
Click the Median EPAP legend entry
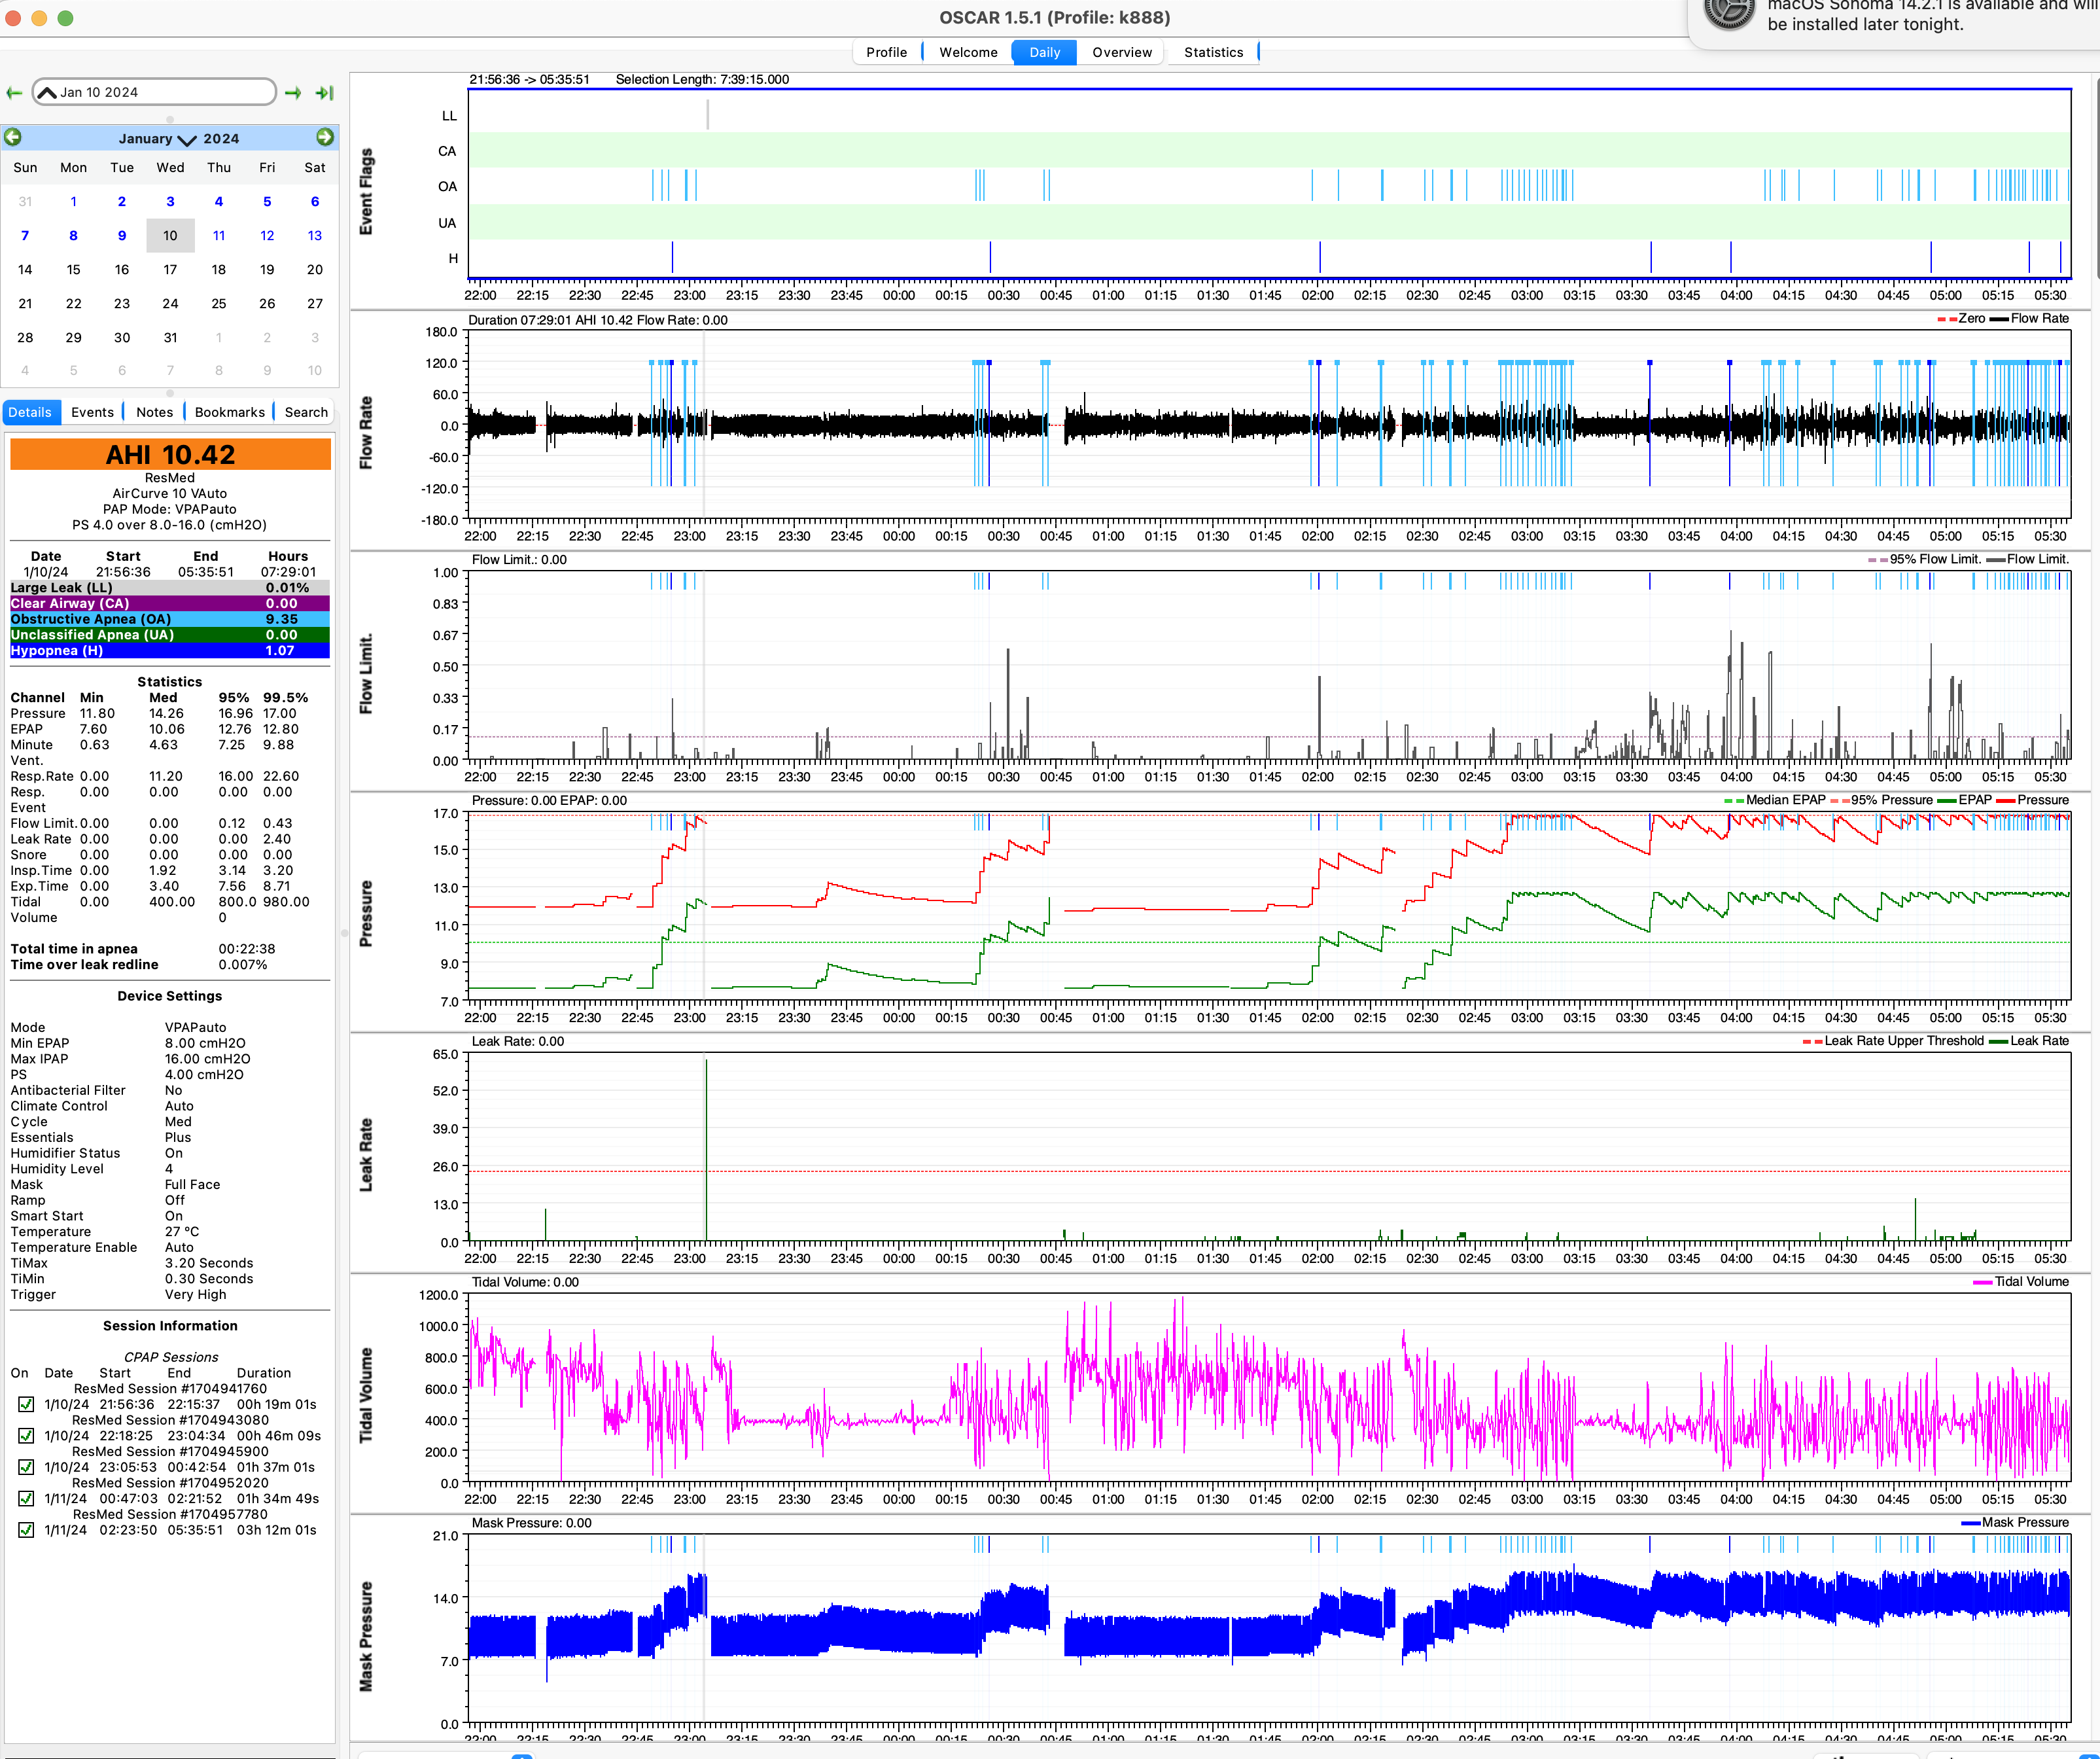[x=1775, y=800]
